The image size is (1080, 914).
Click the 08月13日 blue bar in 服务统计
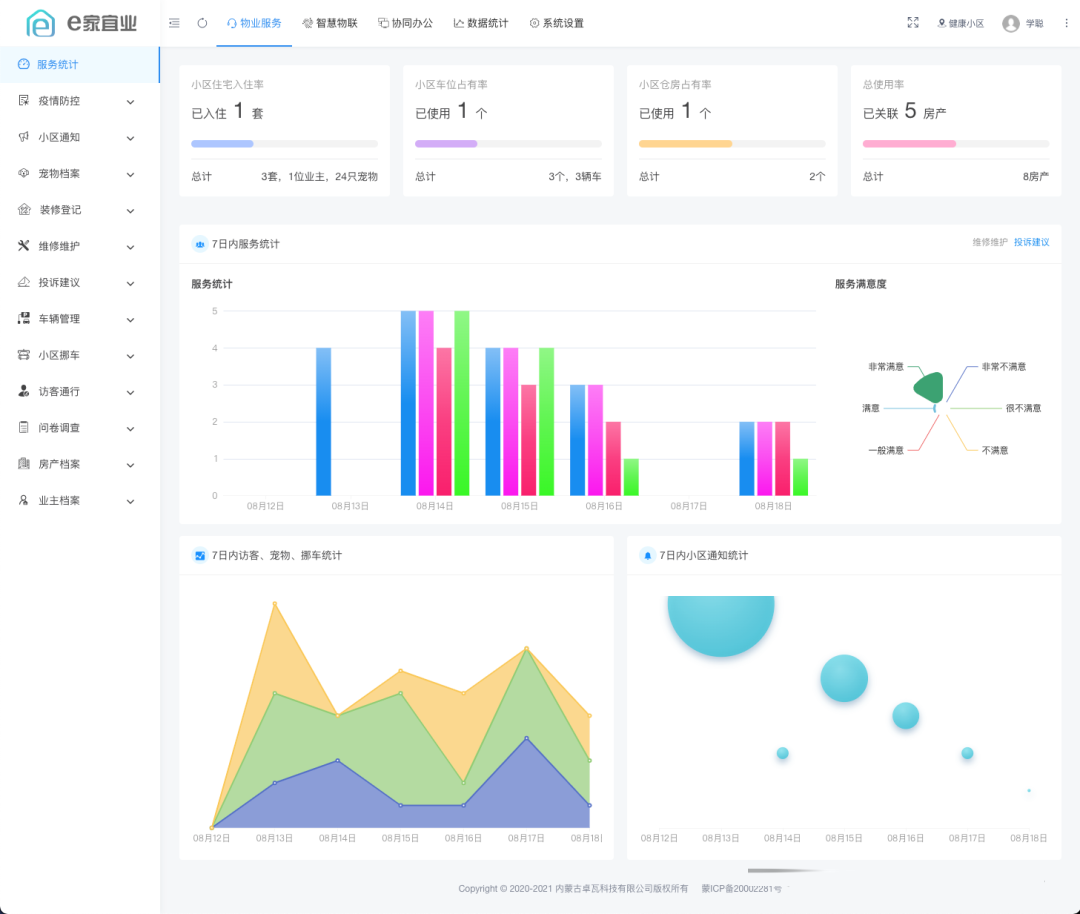click(323, 422)
